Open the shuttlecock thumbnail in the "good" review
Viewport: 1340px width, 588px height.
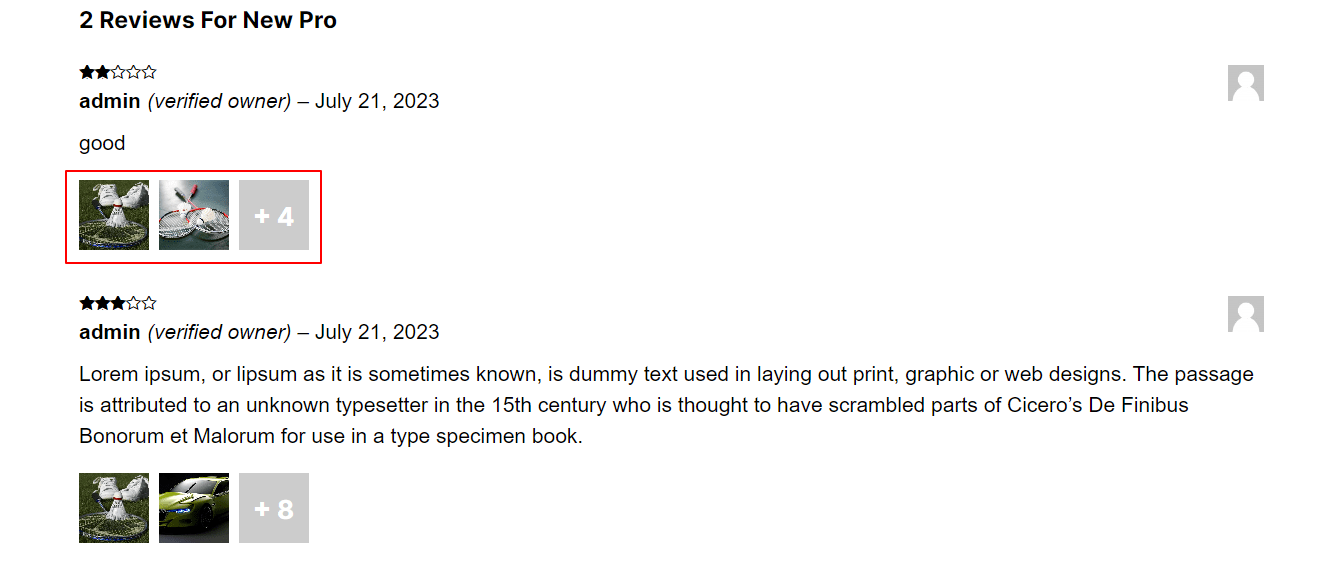114,215
